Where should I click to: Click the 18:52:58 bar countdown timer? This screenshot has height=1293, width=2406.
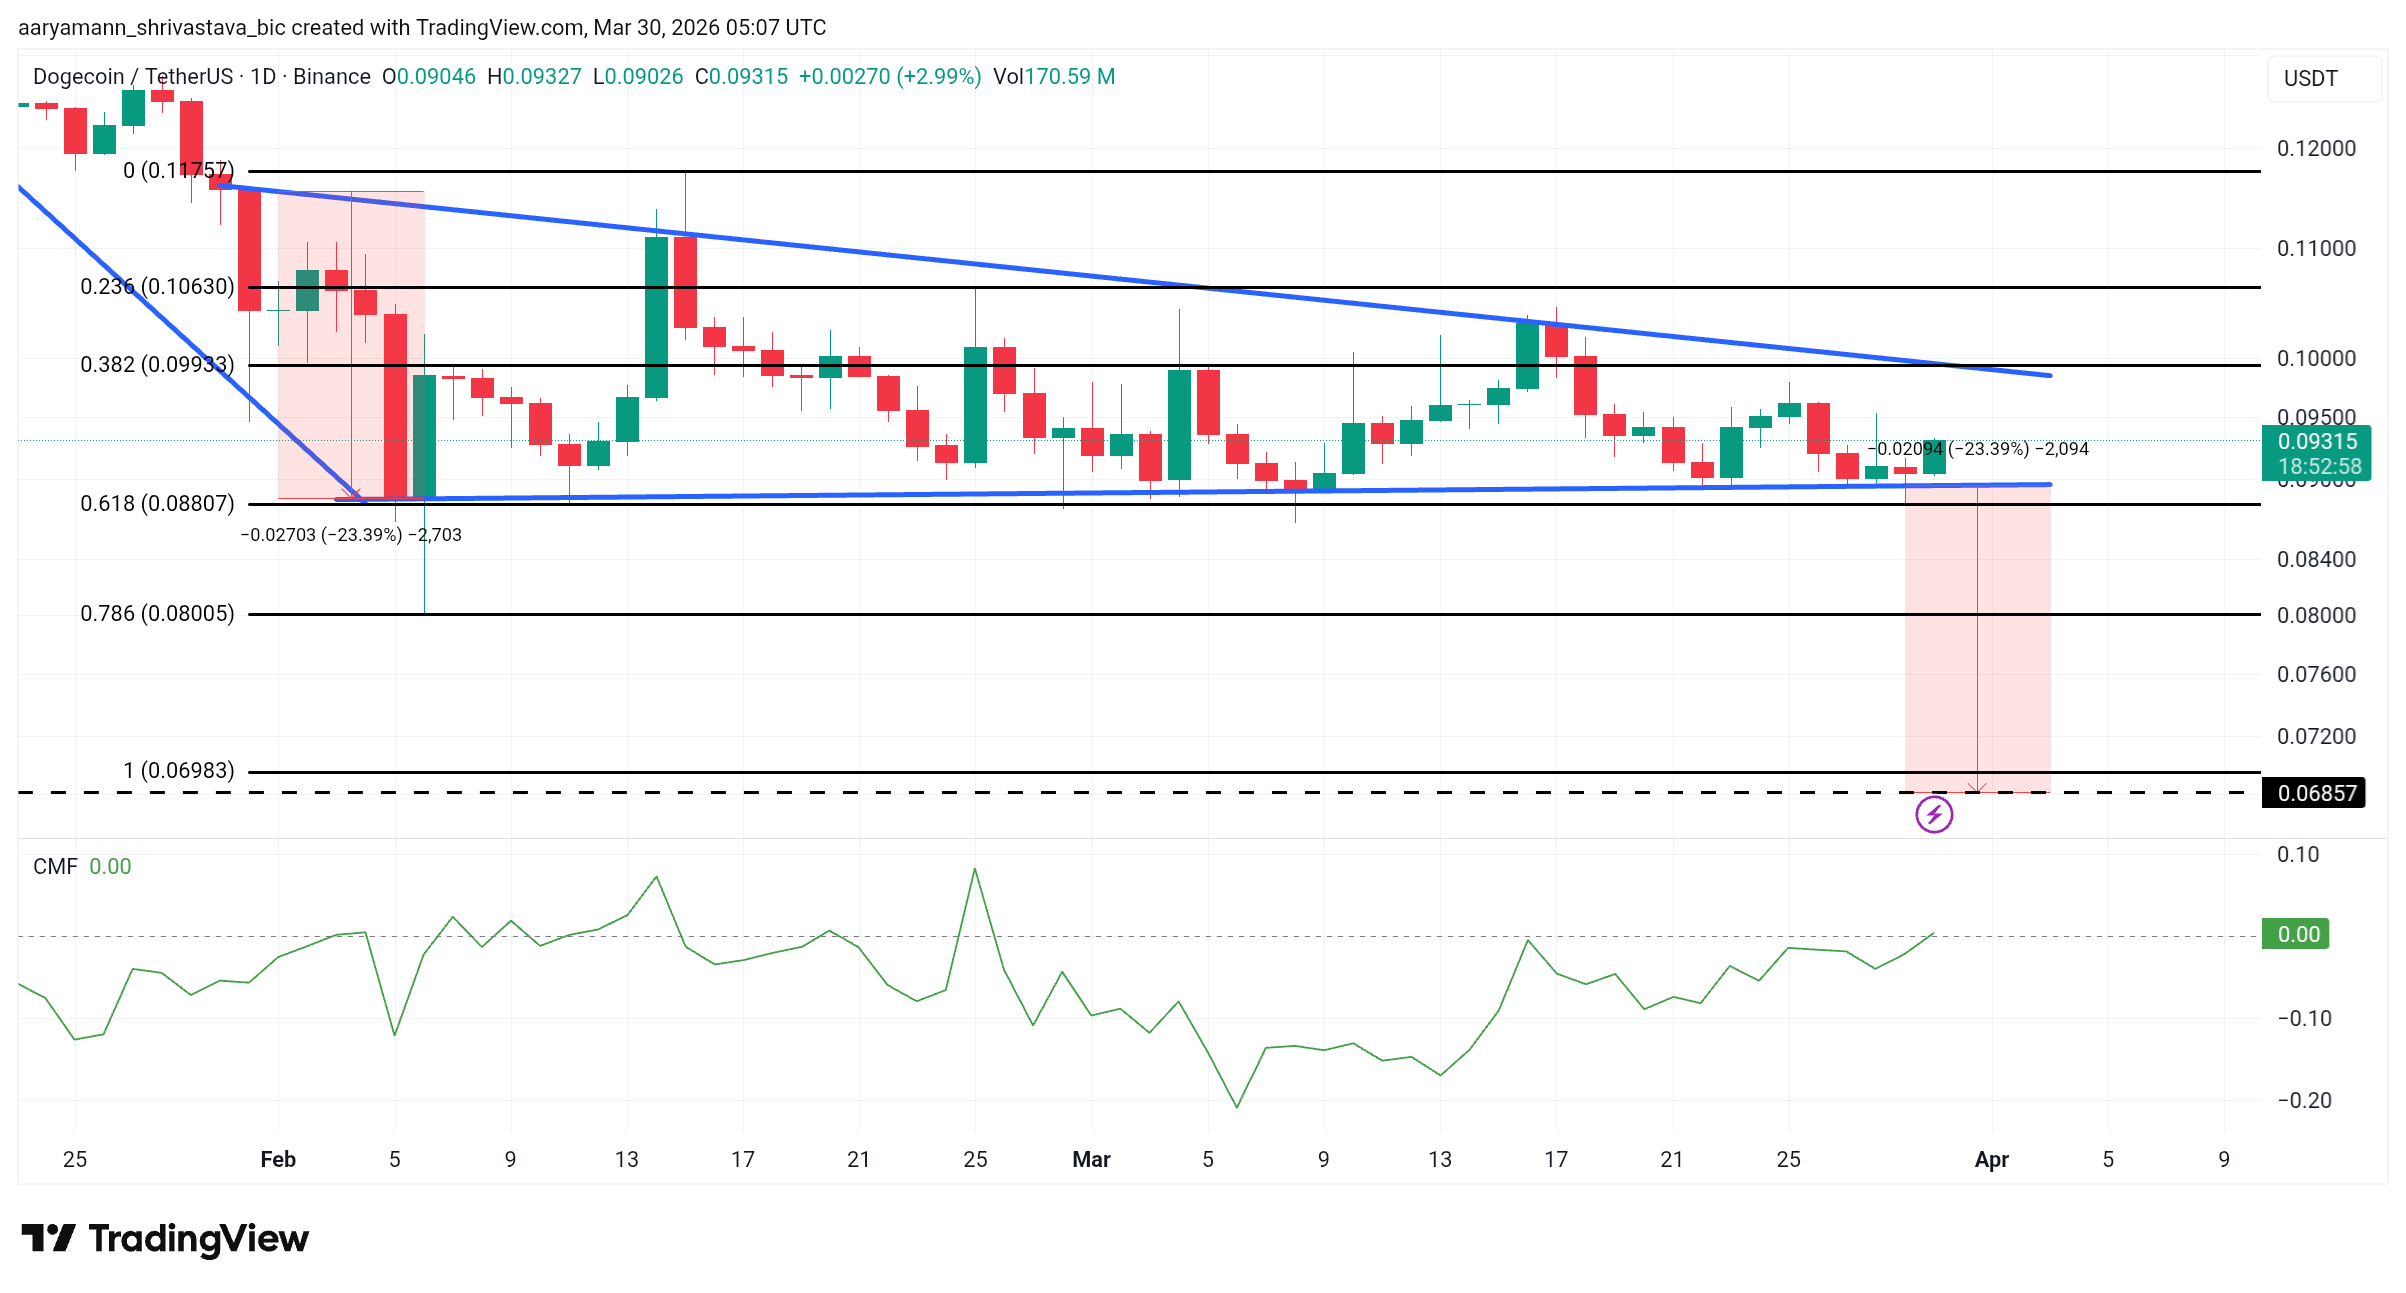click(2318, 465)
